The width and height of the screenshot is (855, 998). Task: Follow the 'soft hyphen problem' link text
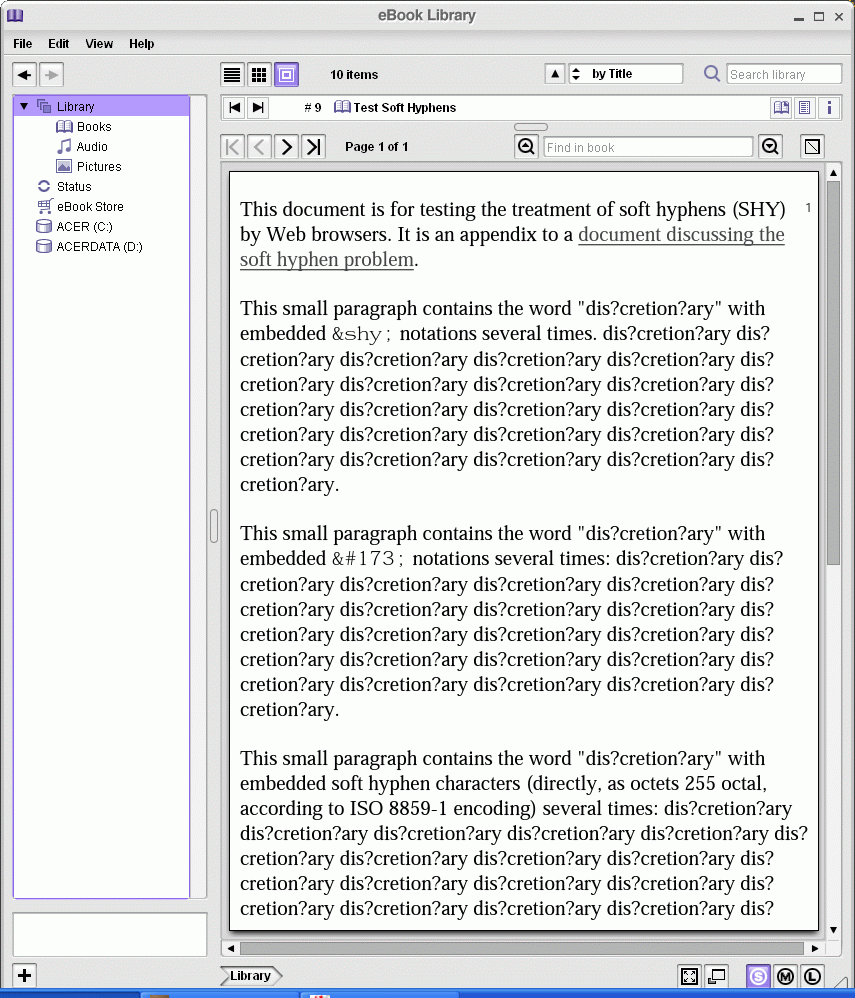327,260
